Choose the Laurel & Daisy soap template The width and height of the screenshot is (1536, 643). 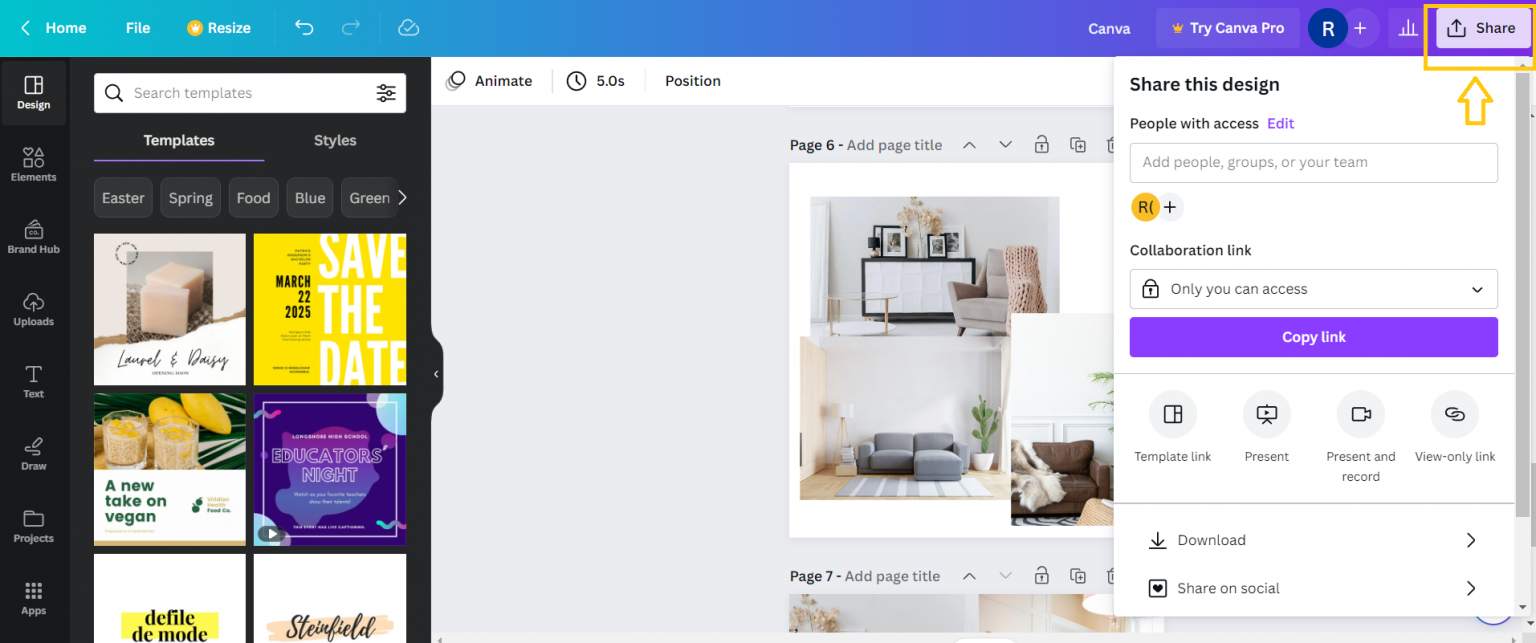point(170,309)
